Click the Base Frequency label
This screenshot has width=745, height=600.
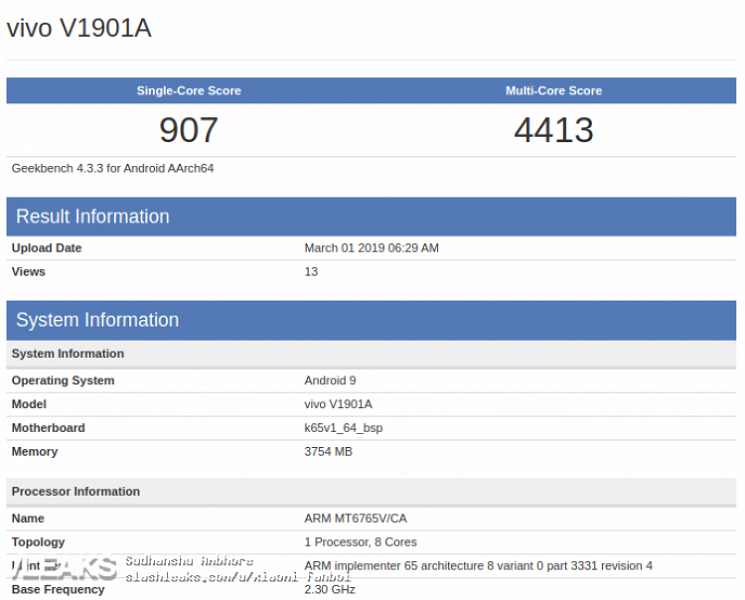point(58,590)
